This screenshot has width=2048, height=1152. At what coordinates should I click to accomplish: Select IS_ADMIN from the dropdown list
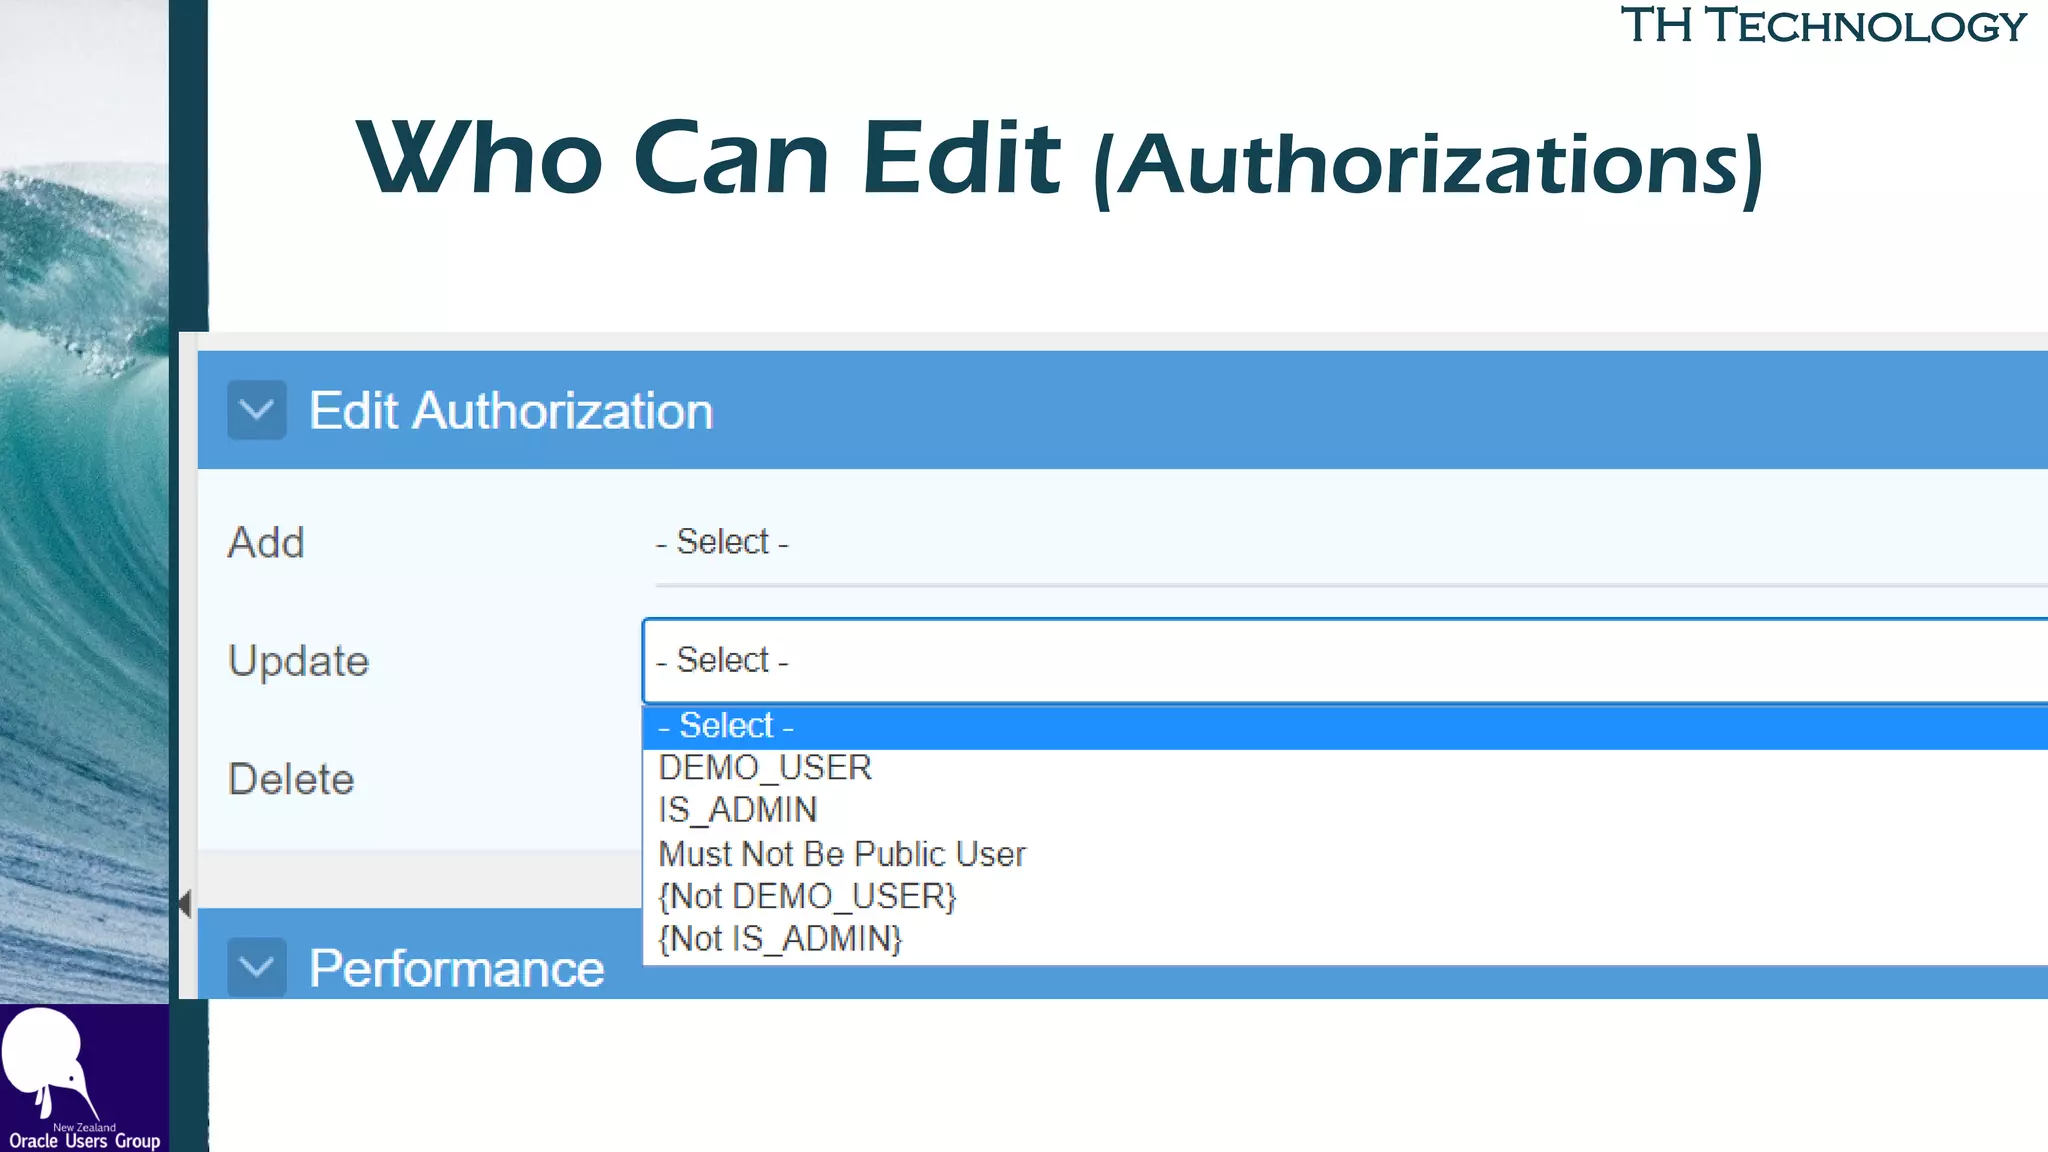pos(1346,810)
